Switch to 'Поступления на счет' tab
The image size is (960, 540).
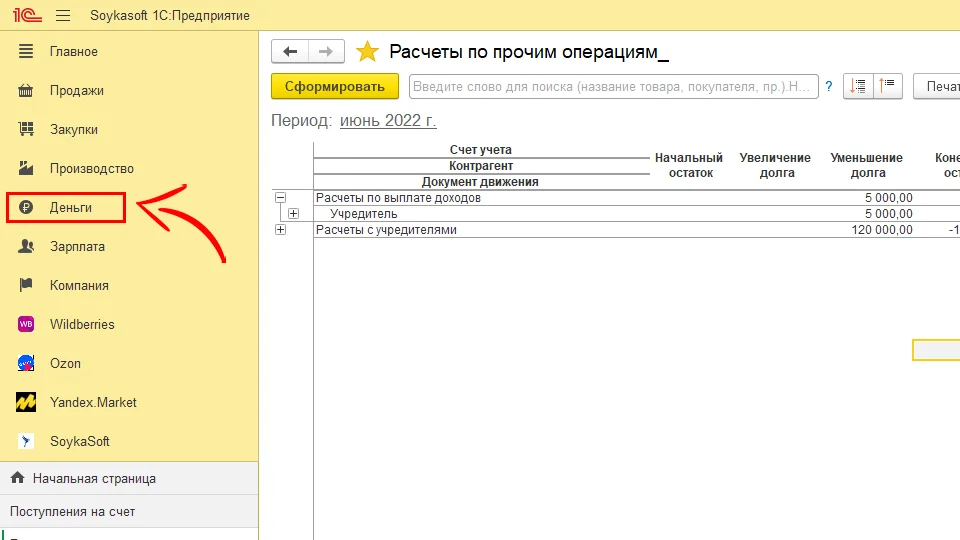(72, 511)
